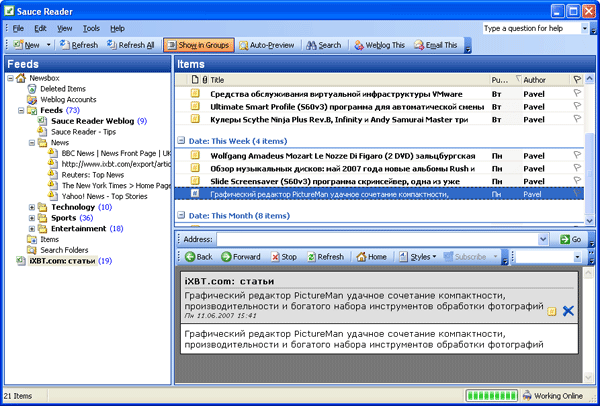Sort by the Author column header
This screenshot has width=600, height=406.
point(545,80)
